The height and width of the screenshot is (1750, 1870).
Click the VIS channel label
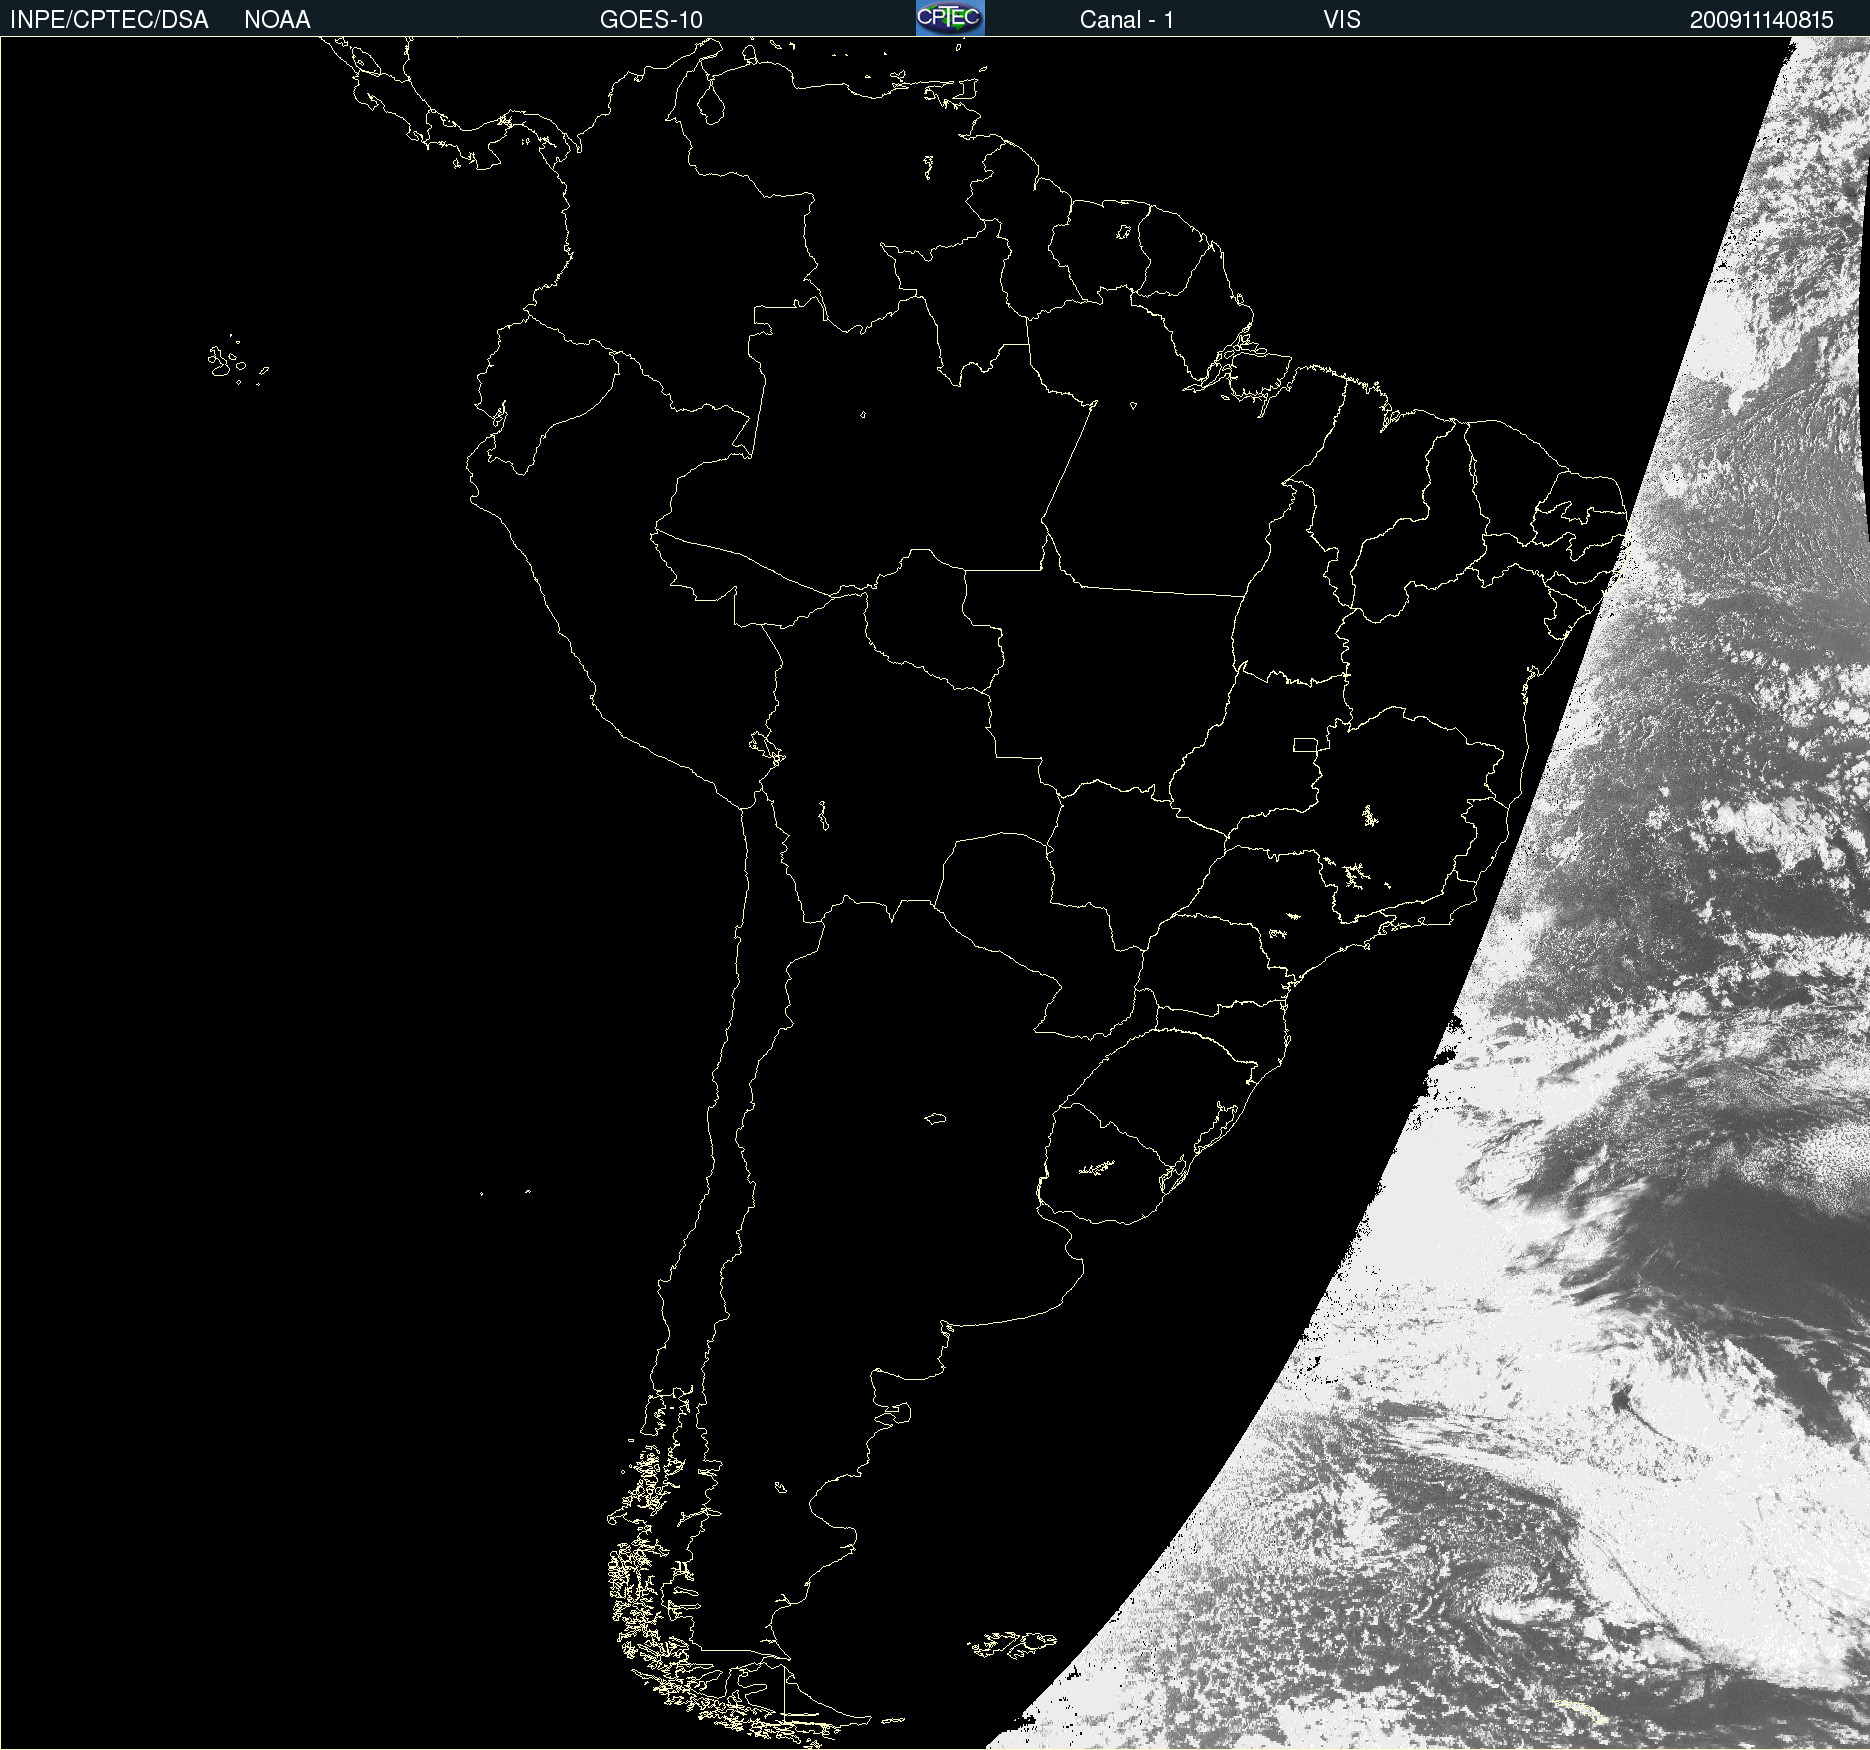pos(1342,20)
